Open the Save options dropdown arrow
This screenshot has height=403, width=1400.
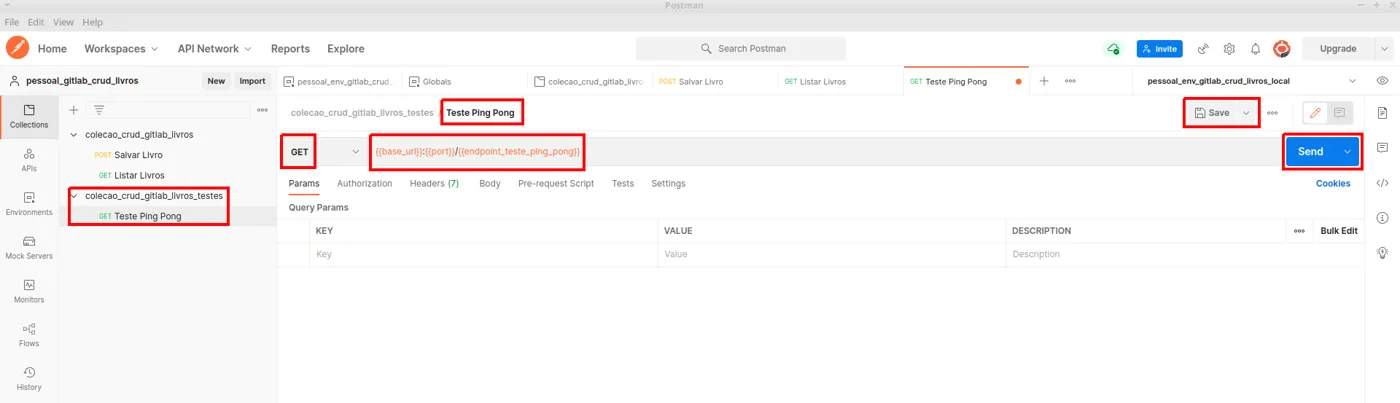[x=1246, y=113]
